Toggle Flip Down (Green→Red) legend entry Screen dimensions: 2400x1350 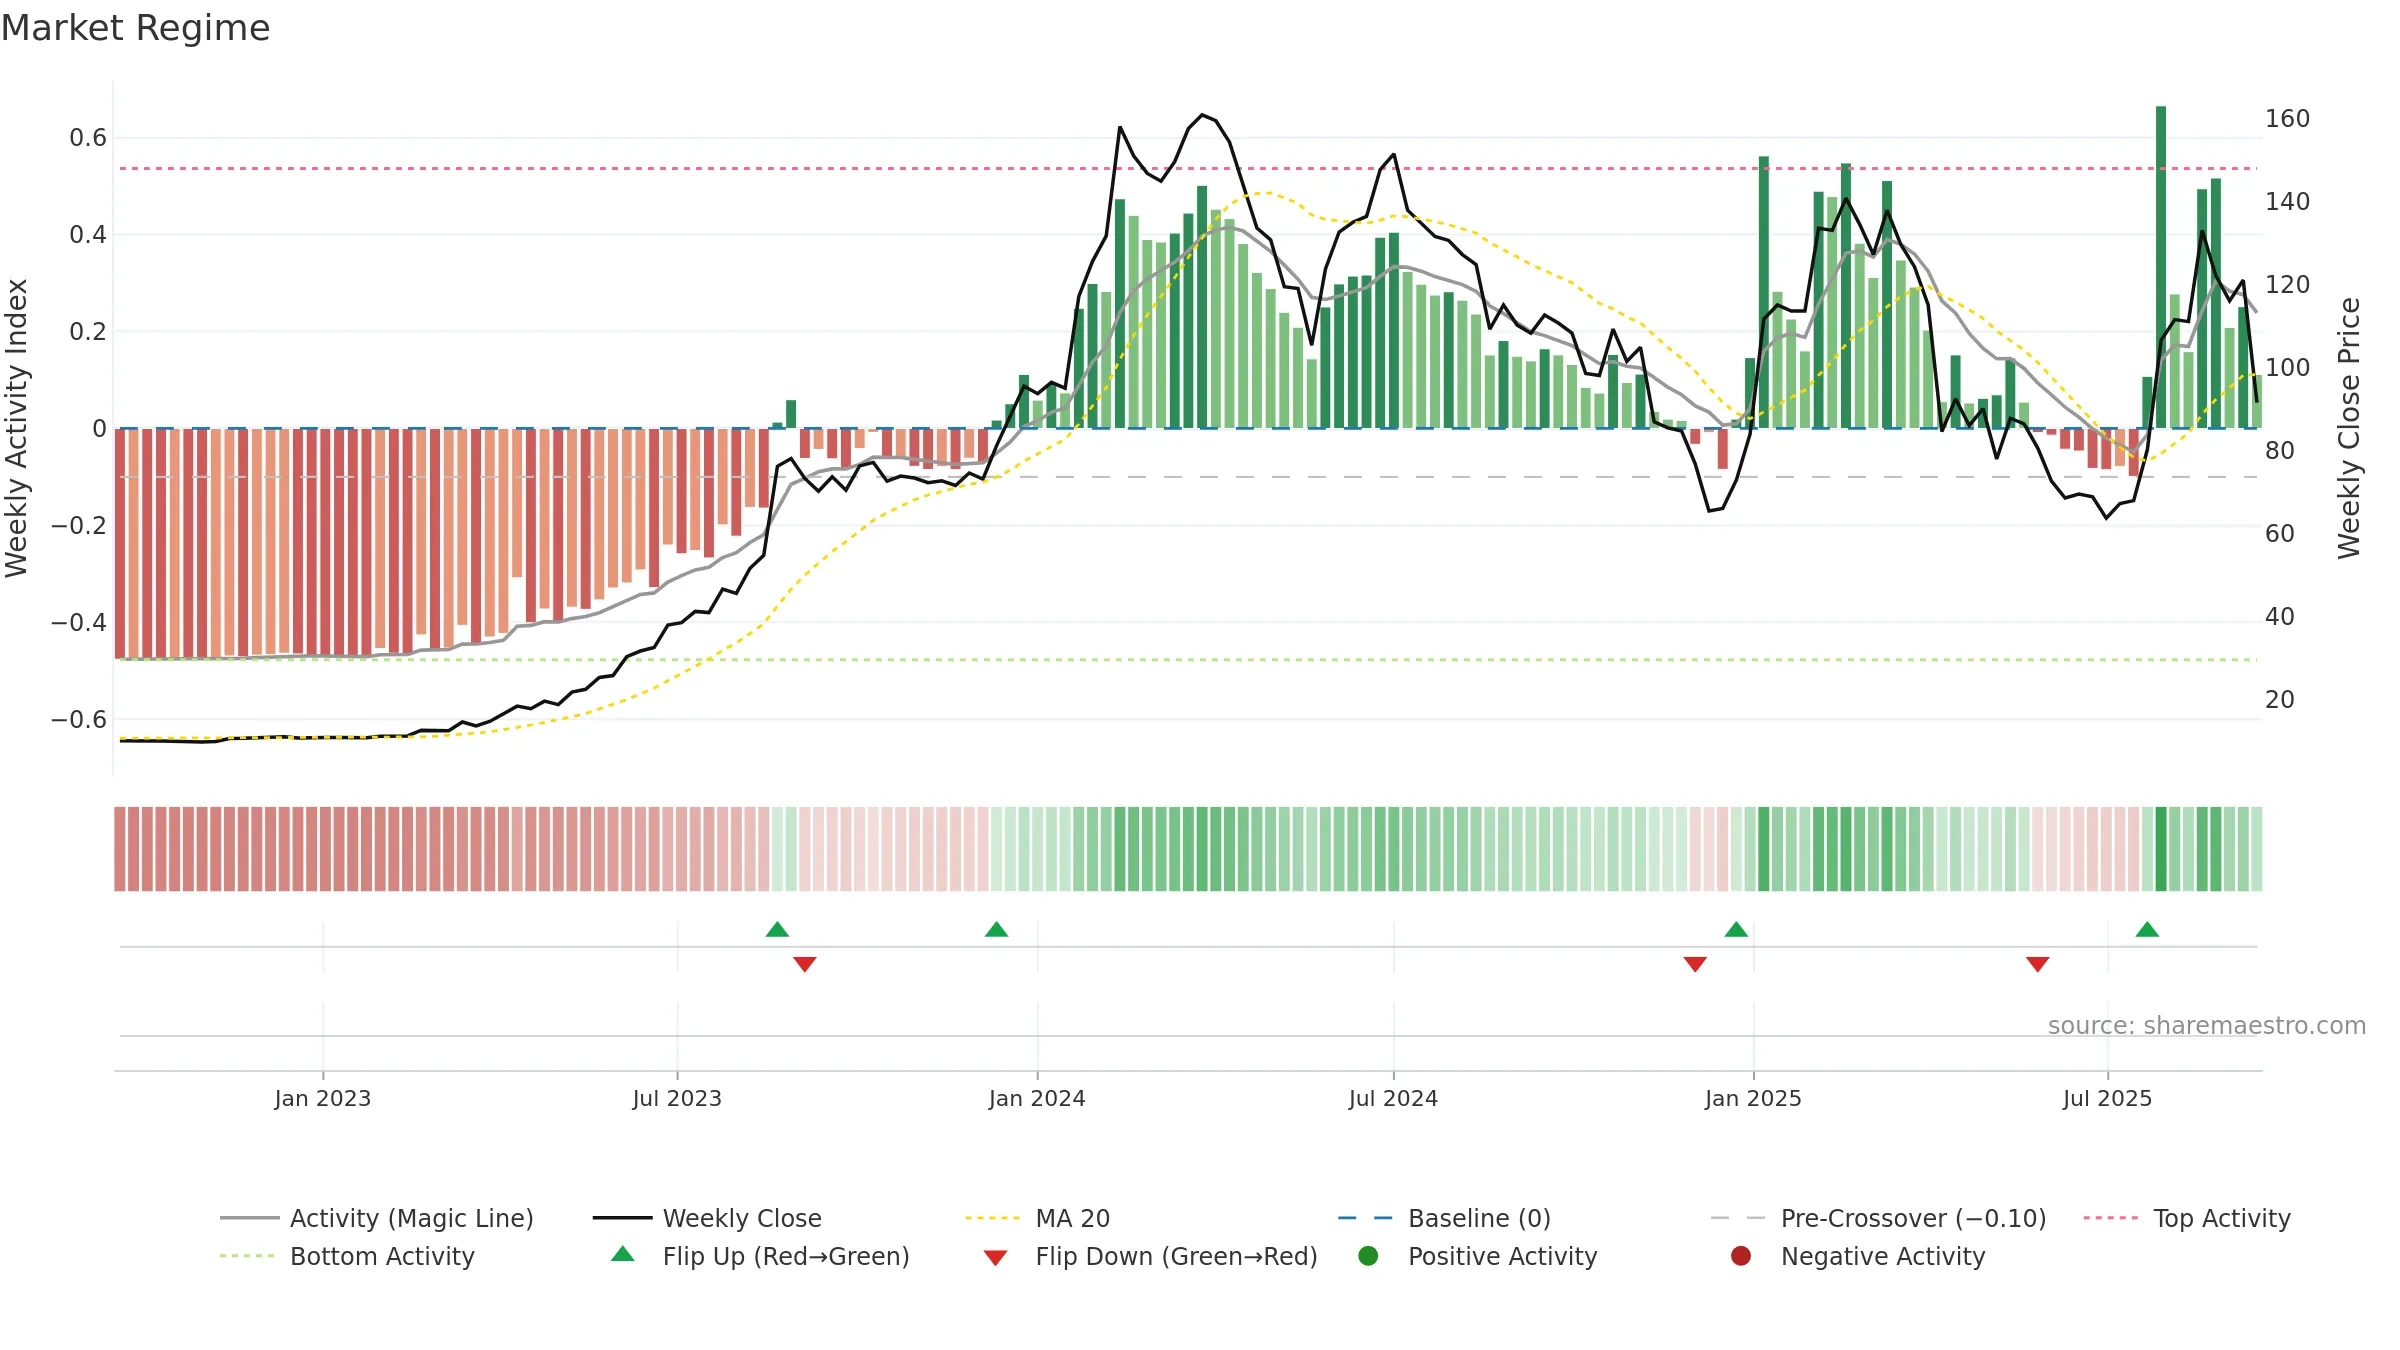1150,1256
